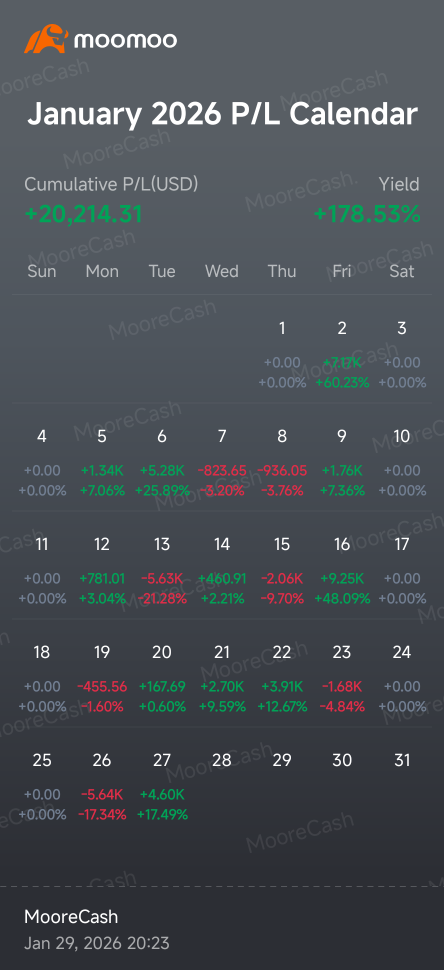Image resolution: width=444 pixels, height=970 pixels.
Task: Click the moomoo brand name text
Action: pos(126,40)
